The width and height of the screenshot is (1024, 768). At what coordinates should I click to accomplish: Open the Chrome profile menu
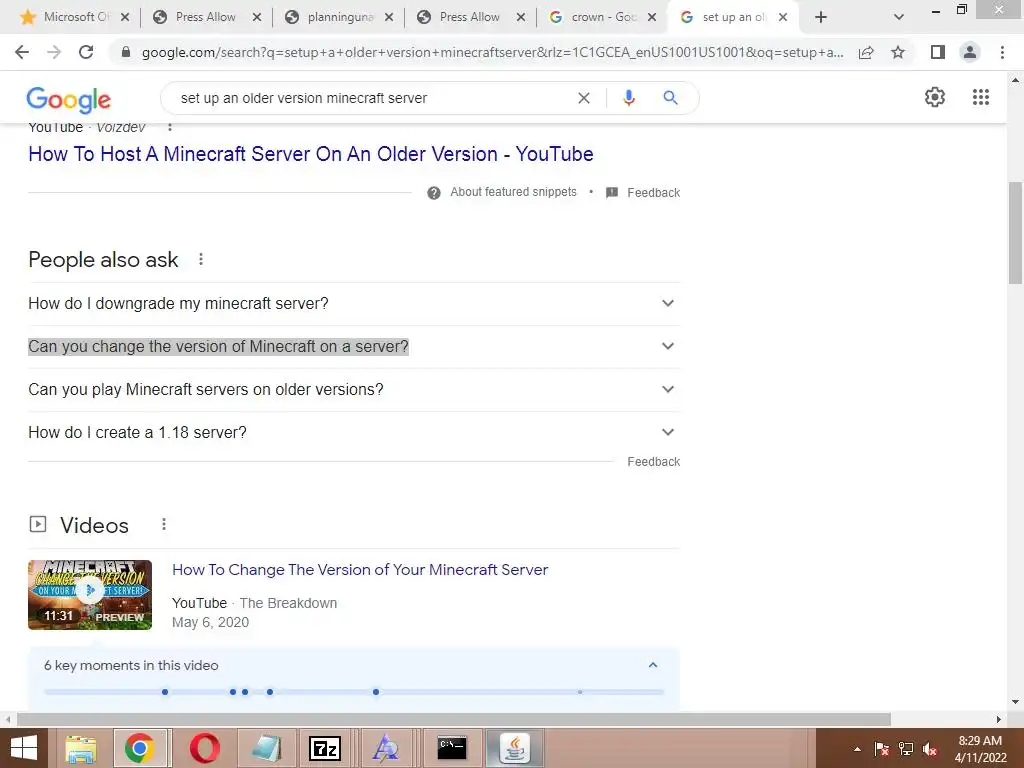click(970, 52)
